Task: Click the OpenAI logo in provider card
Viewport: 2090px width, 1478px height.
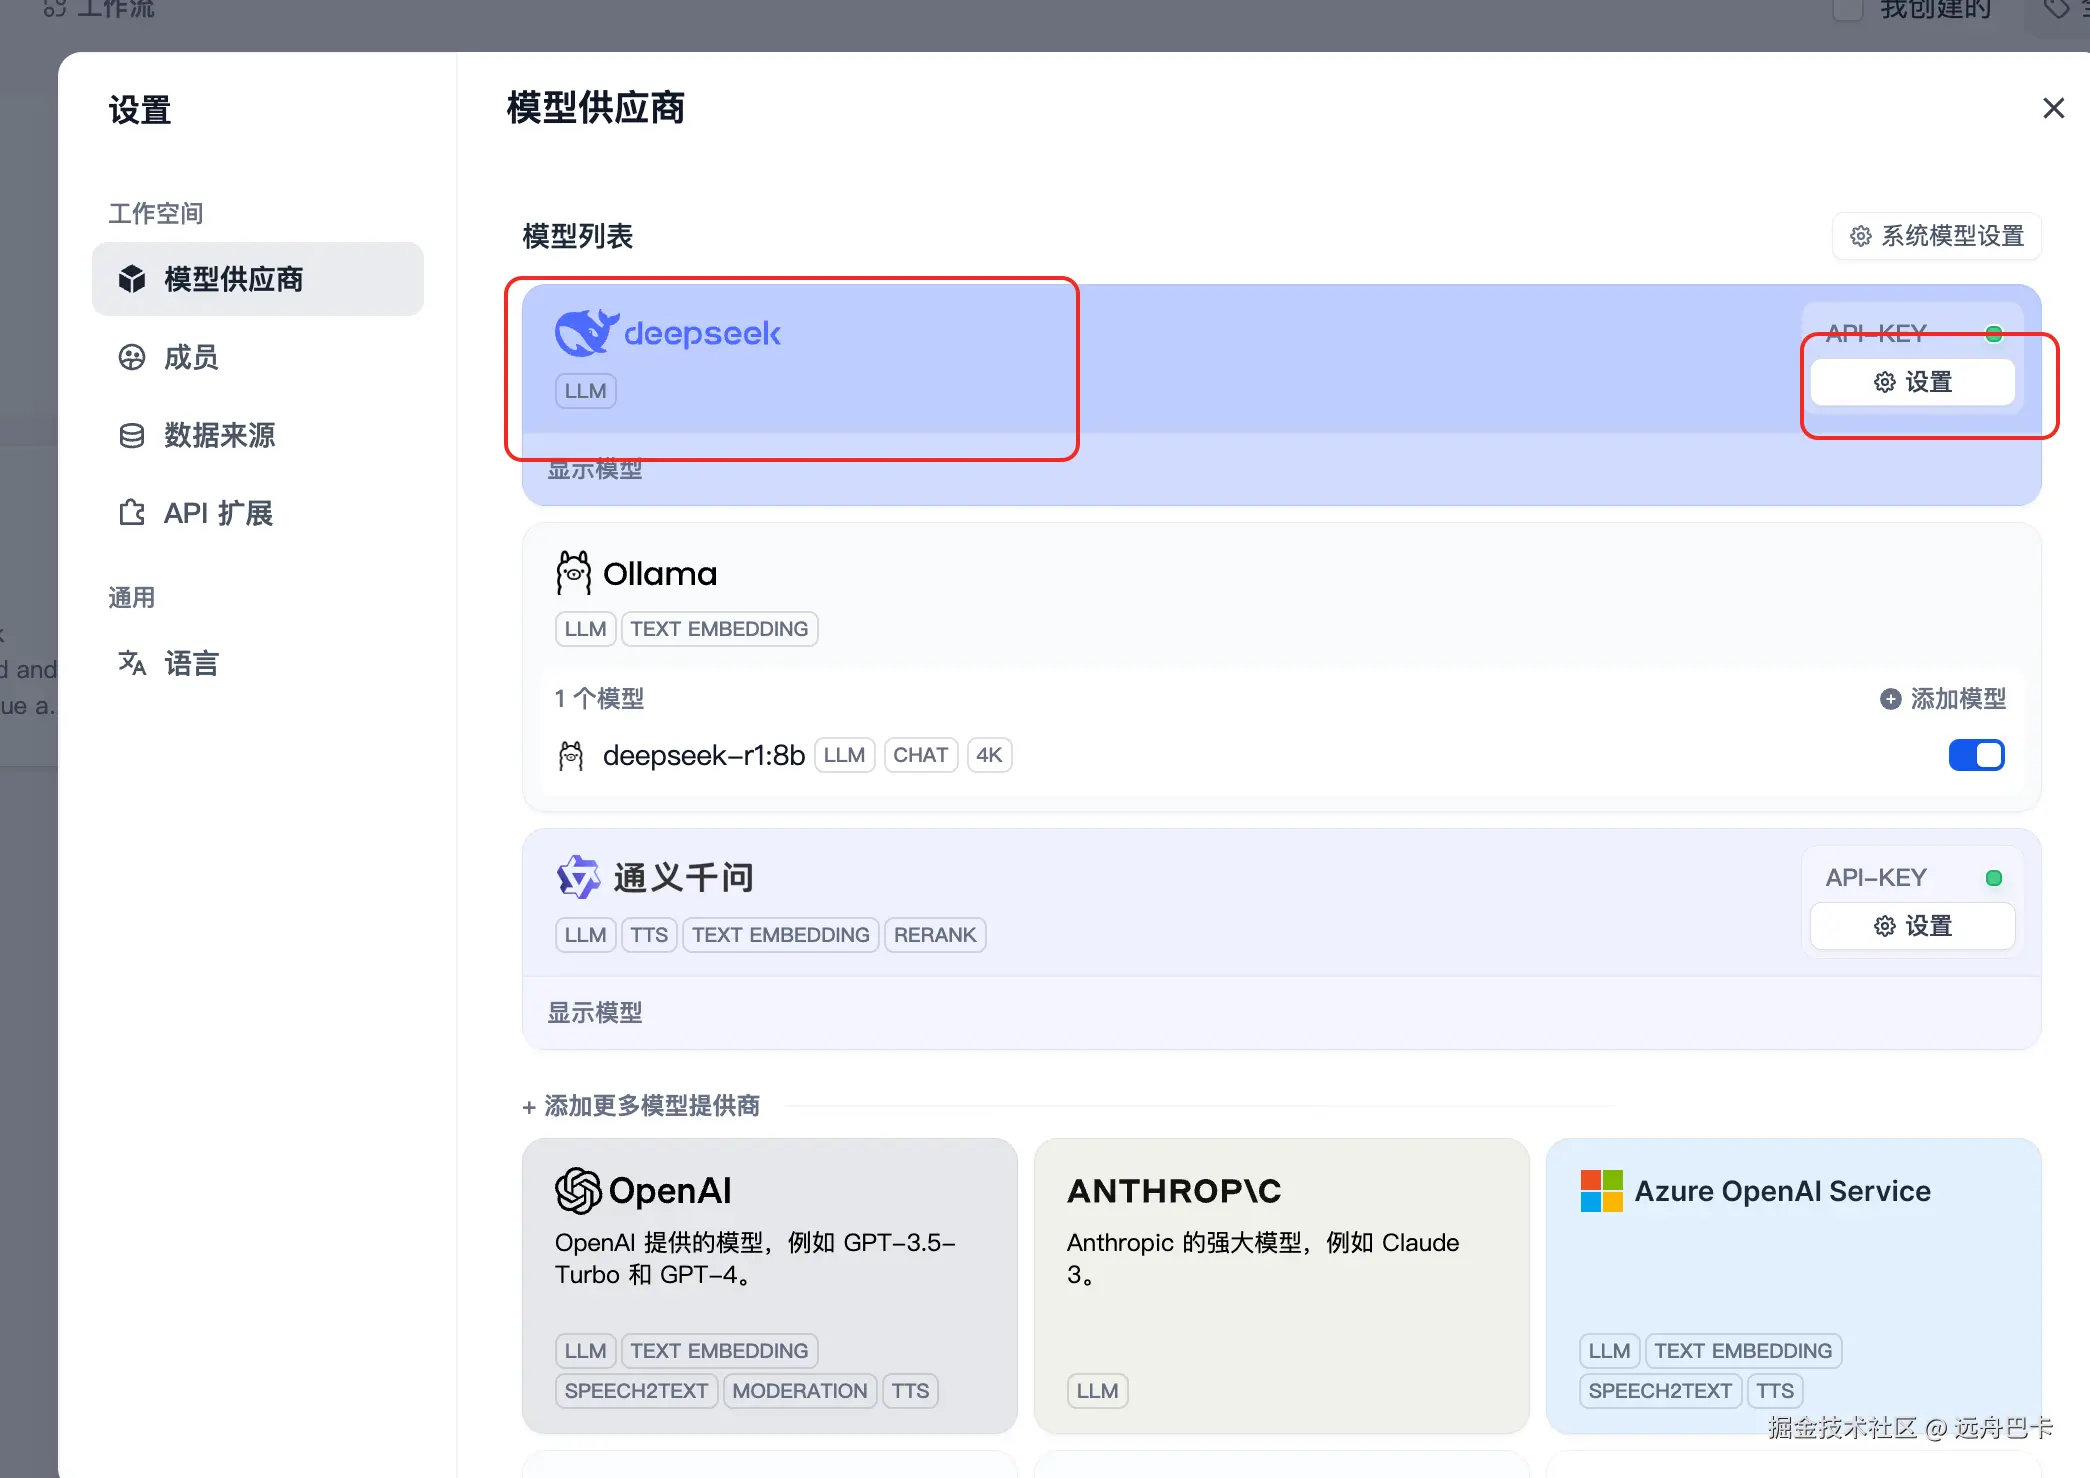Action: (578, 1190)
